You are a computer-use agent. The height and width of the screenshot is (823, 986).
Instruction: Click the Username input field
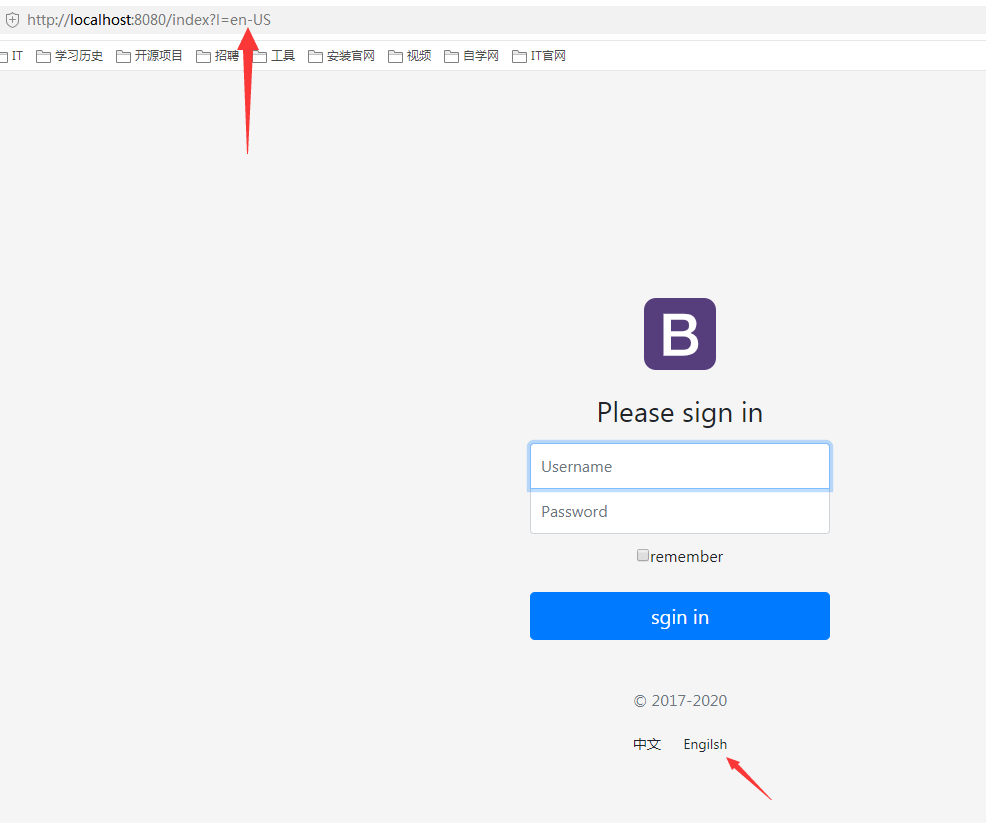coord(680,466)
